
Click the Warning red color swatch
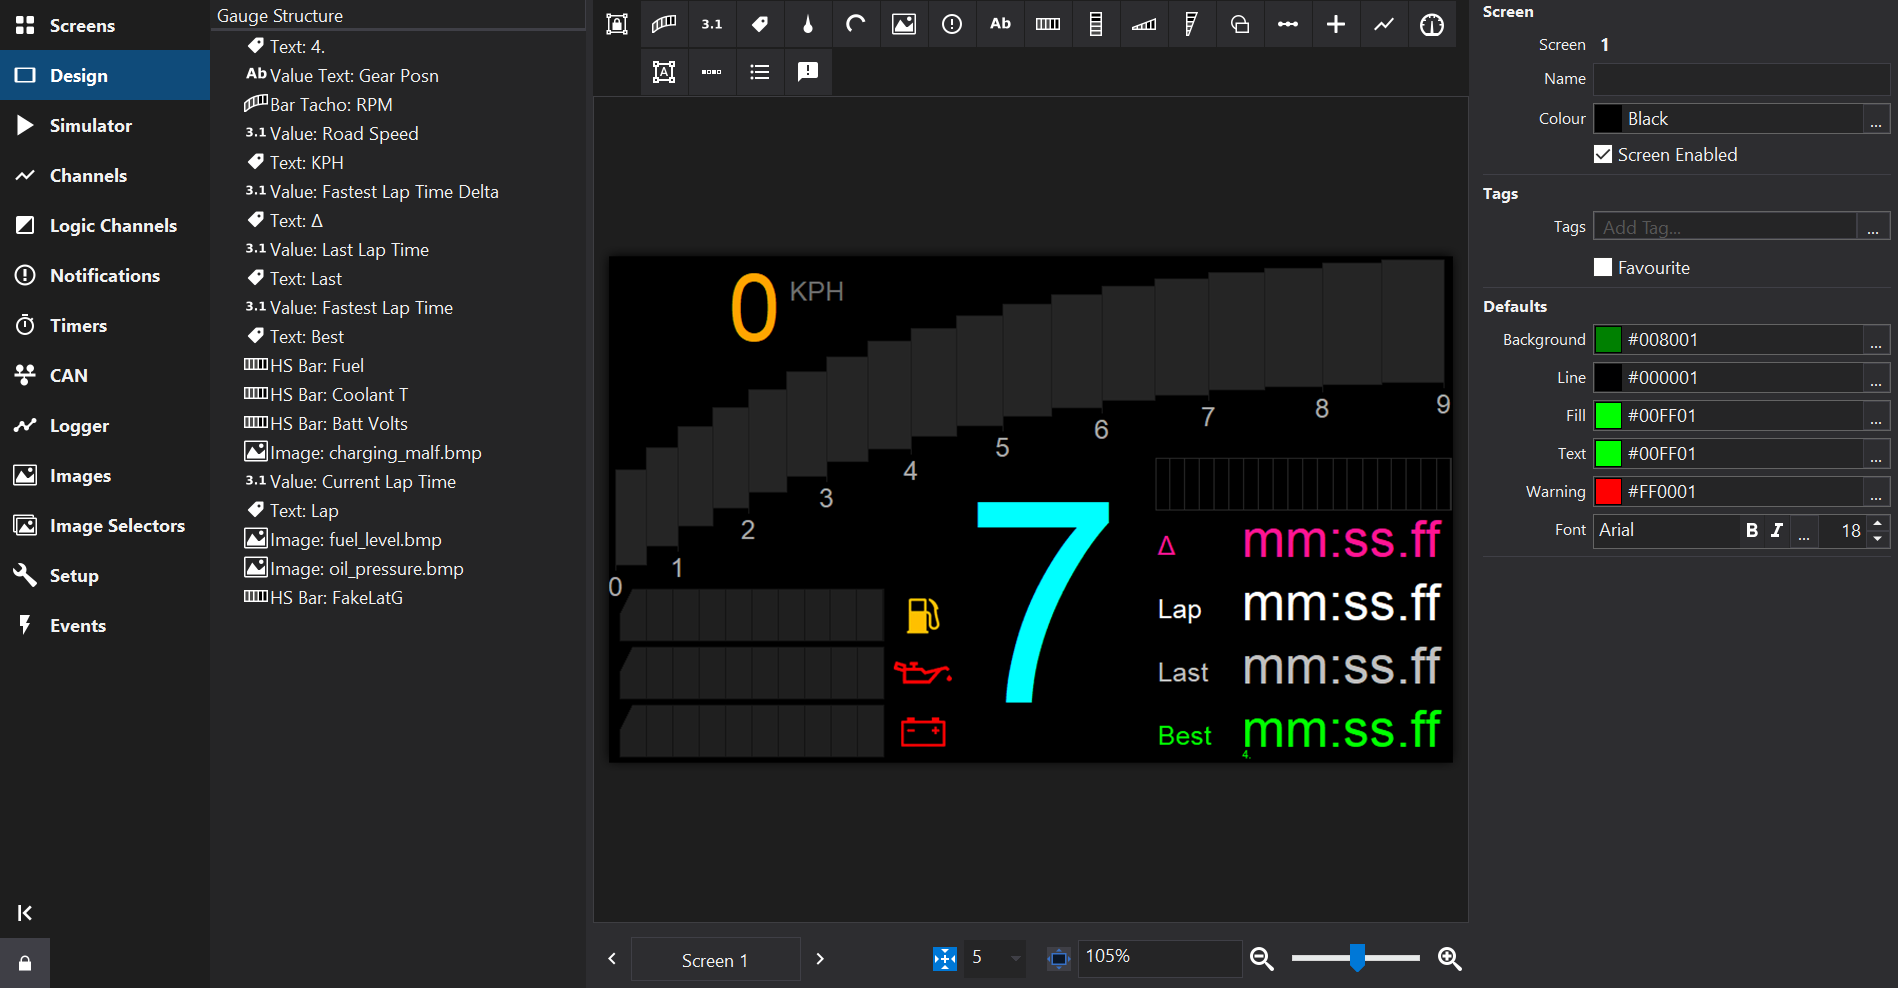pos(1608,492)
